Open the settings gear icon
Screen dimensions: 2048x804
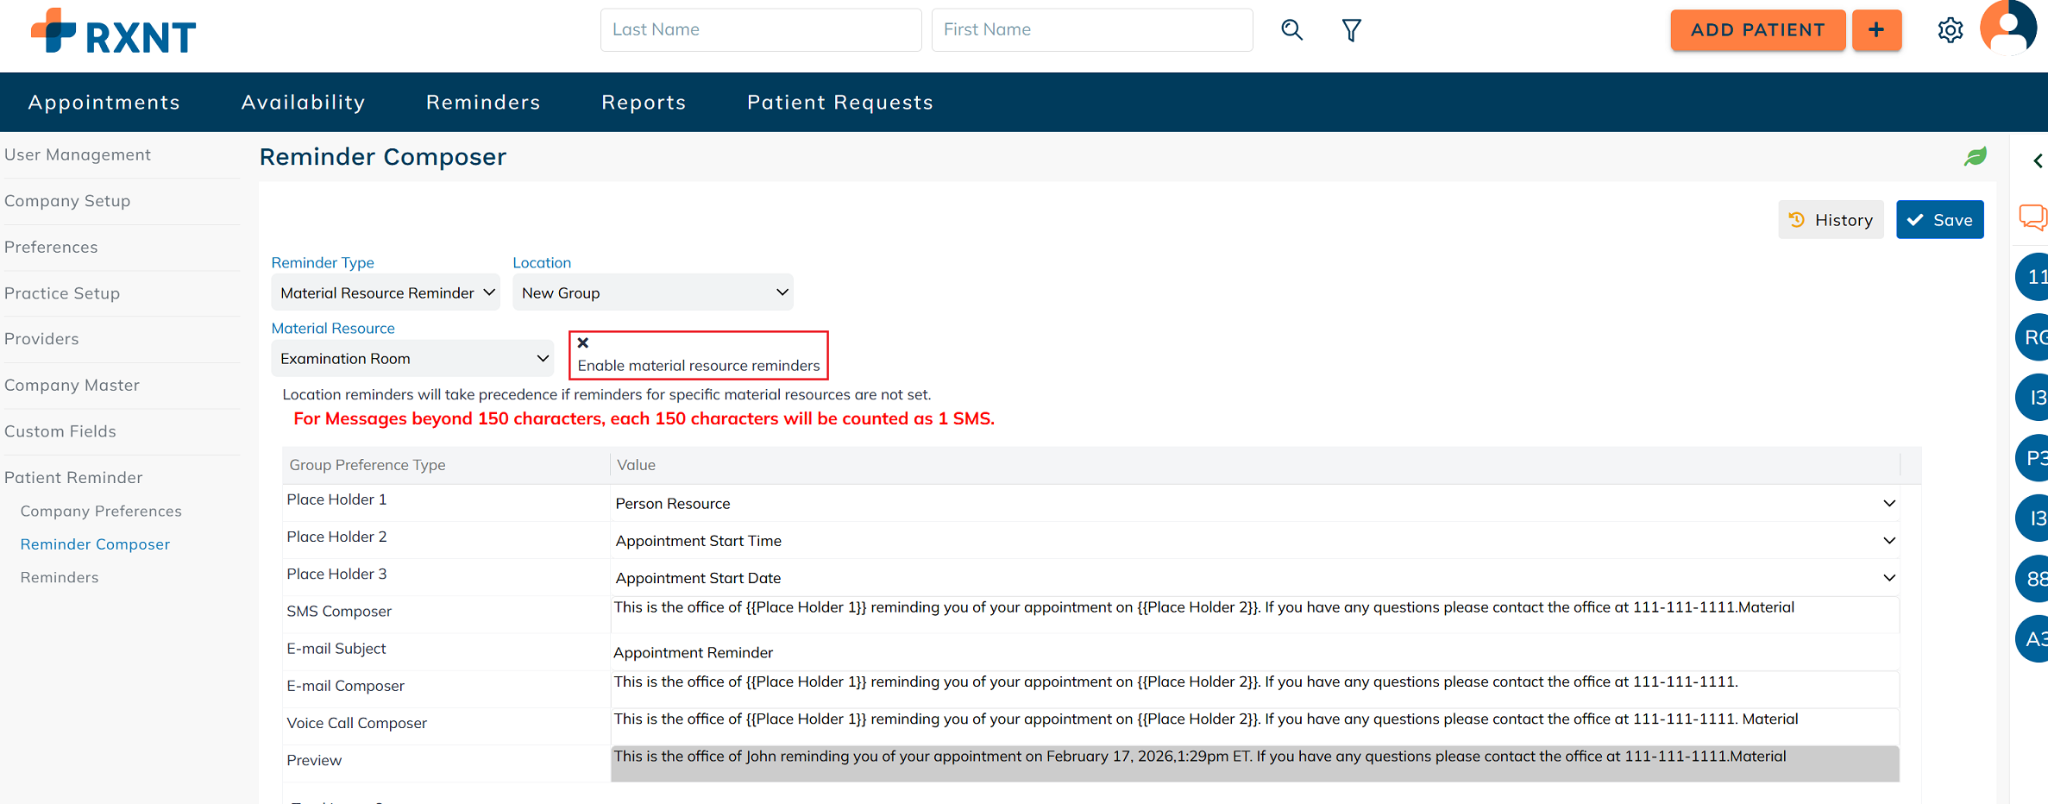[x=1950, y=31]
